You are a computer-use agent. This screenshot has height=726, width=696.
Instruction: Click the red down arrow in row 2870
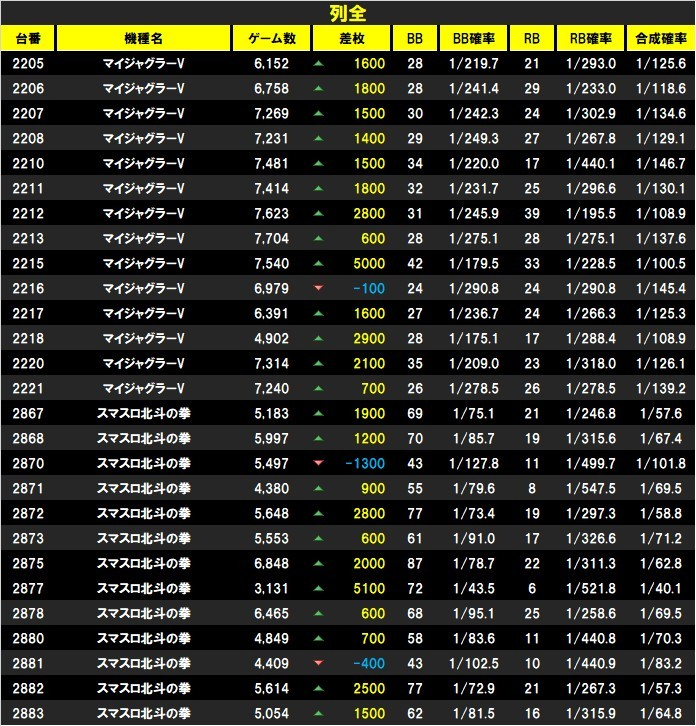(318, 463)
